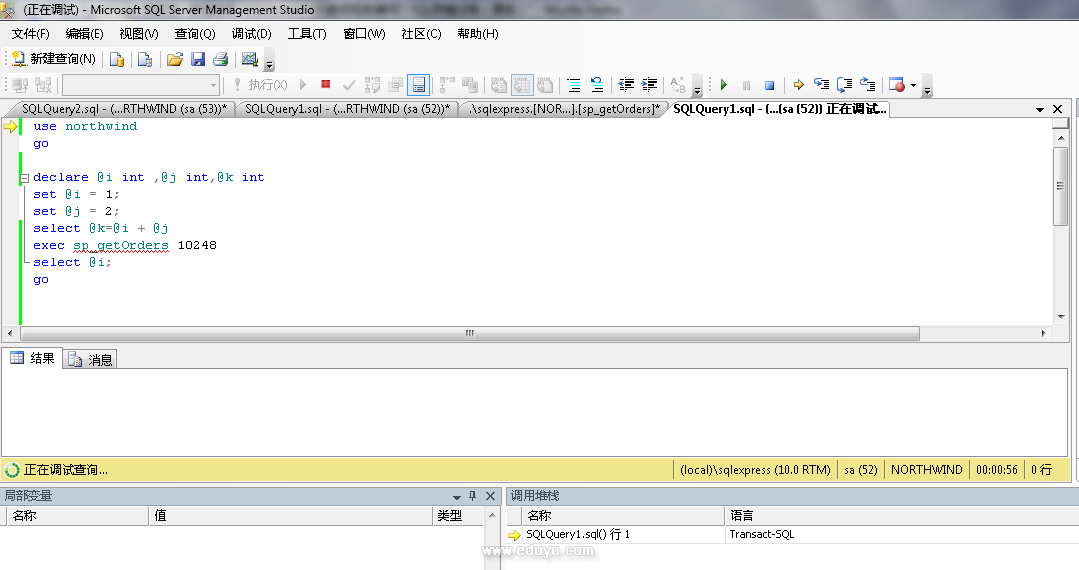
Task: Click the Uncomment selected lines icon
Action: (x=597, y=85)
